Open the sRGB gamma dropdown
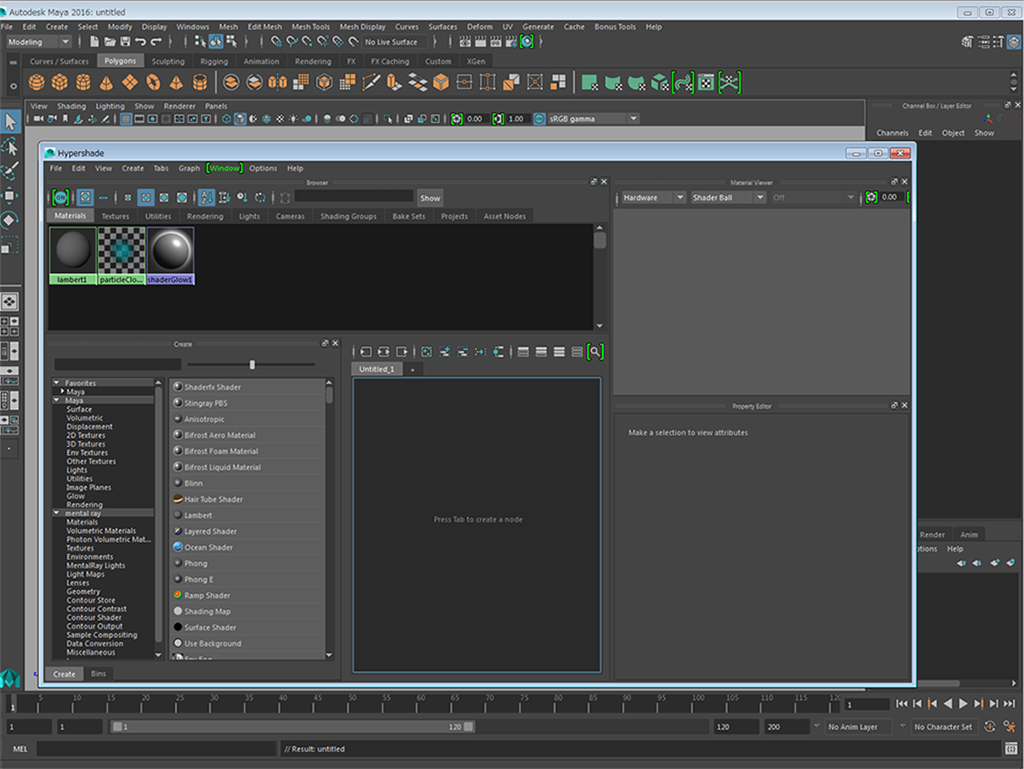This screenshot has height=769, width=1024. tap(594, 119)
